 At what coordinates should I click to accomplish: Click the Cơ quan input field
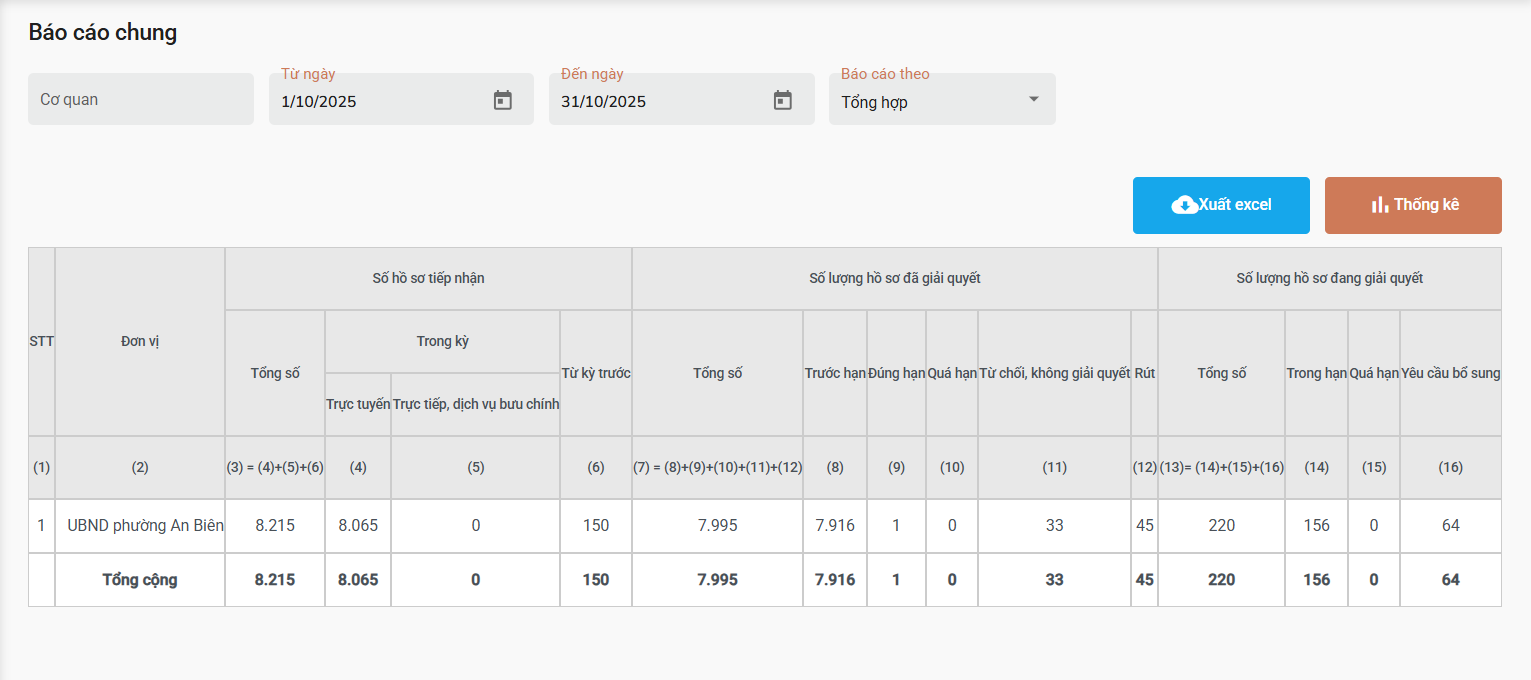click(x=141, y=99)
